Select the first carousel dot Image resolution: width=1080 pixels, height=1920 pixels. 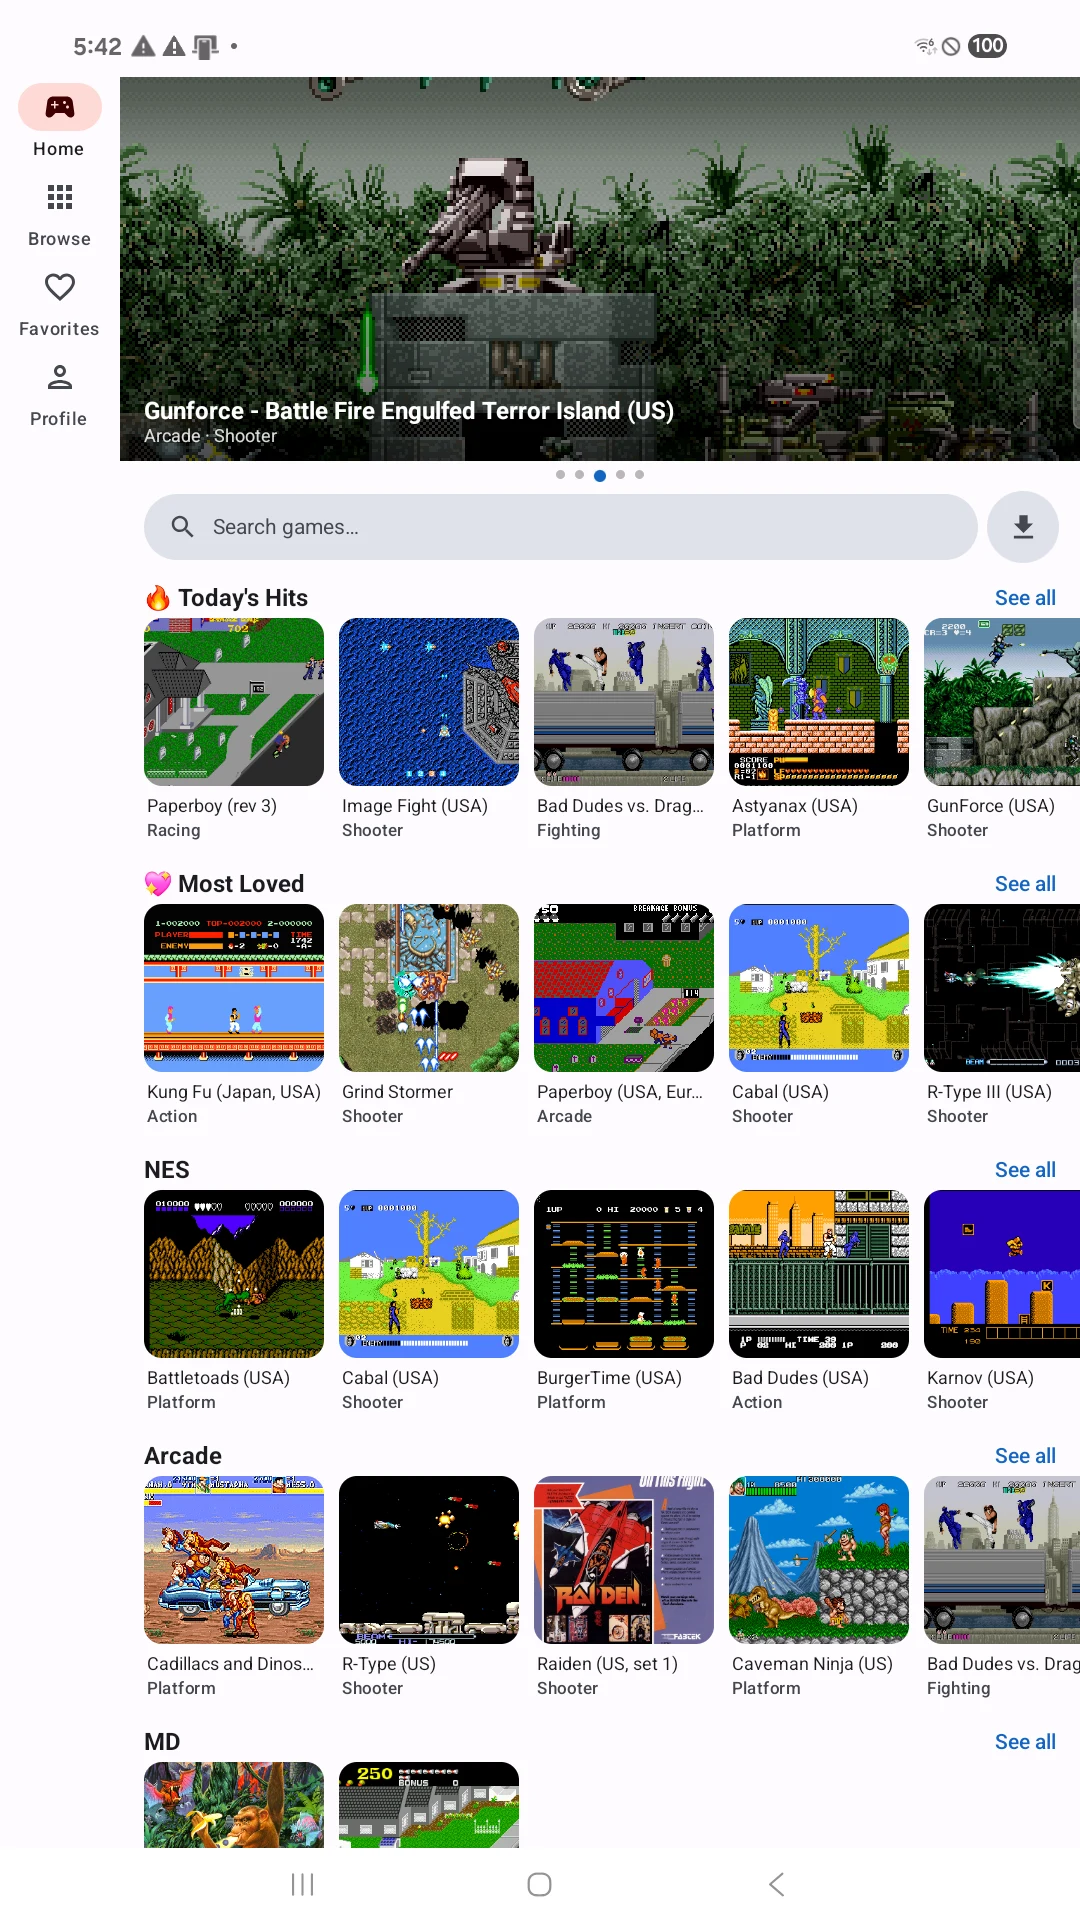(x=561, y=475)
